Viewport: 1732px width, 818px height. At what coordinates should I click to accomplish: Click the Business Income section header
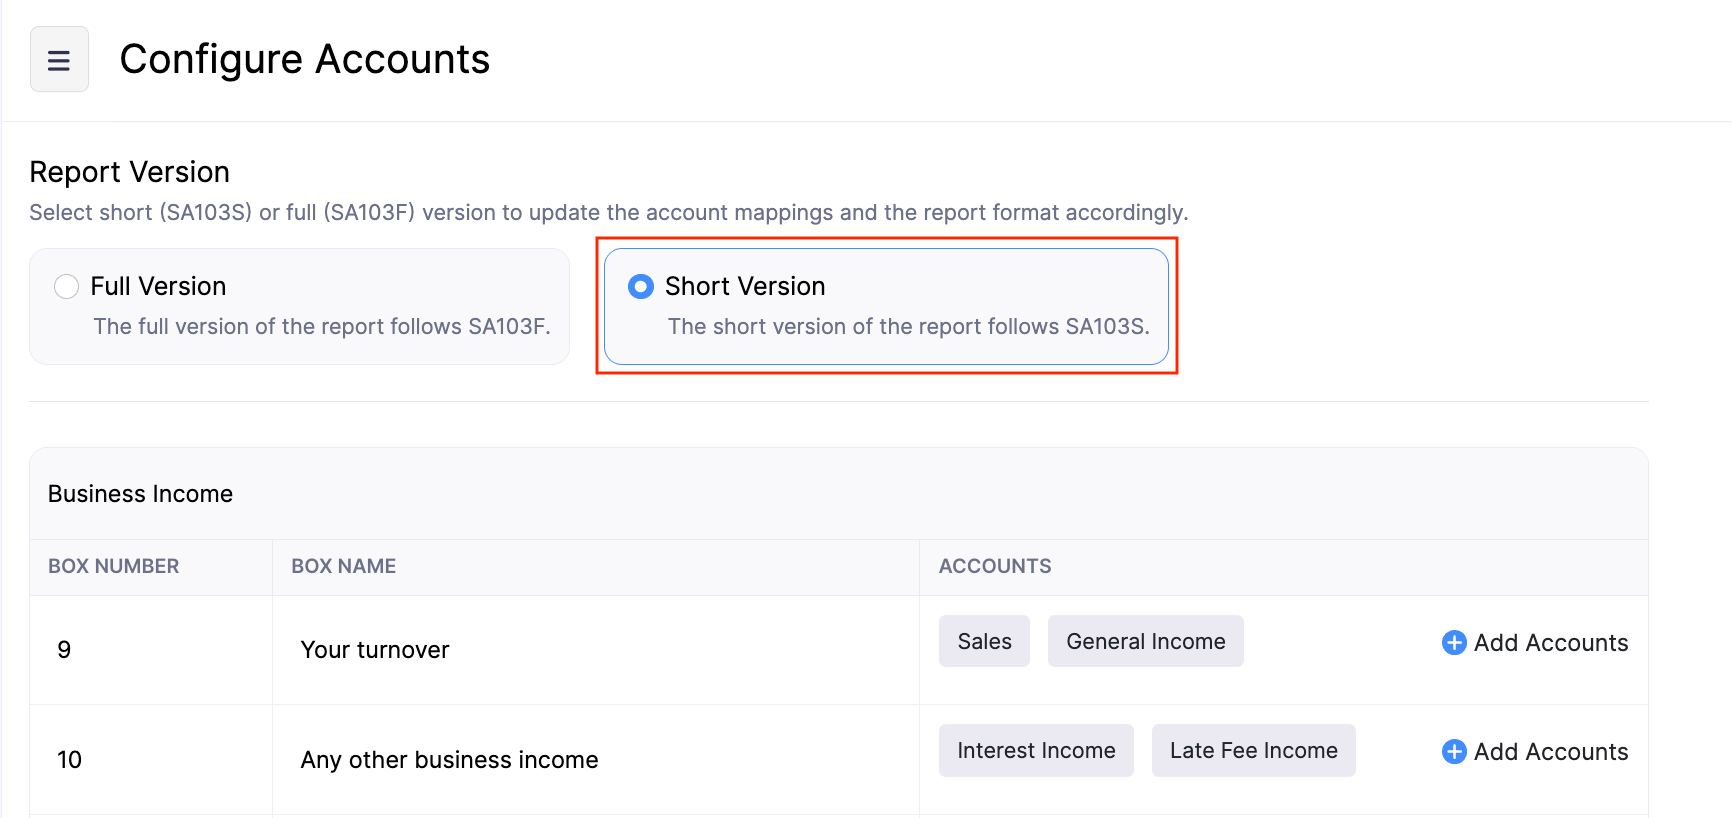(x=141, y=494)
